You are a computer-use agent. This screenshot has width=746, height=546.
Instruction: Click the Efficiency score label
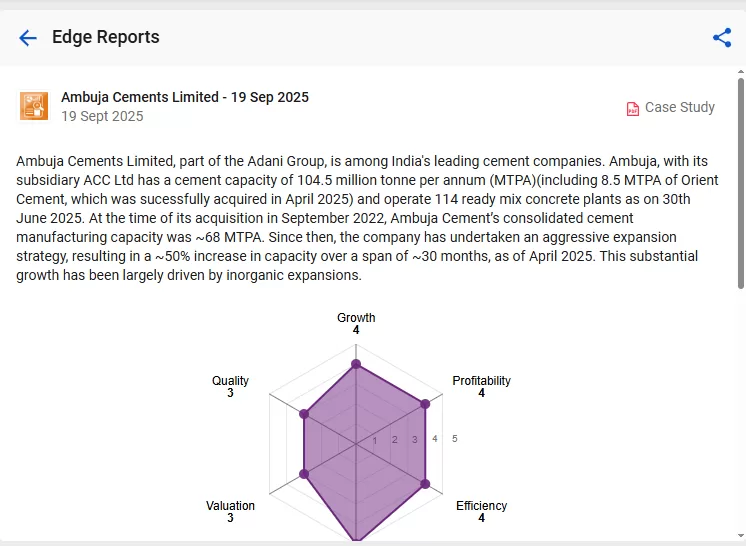point(481,511)
